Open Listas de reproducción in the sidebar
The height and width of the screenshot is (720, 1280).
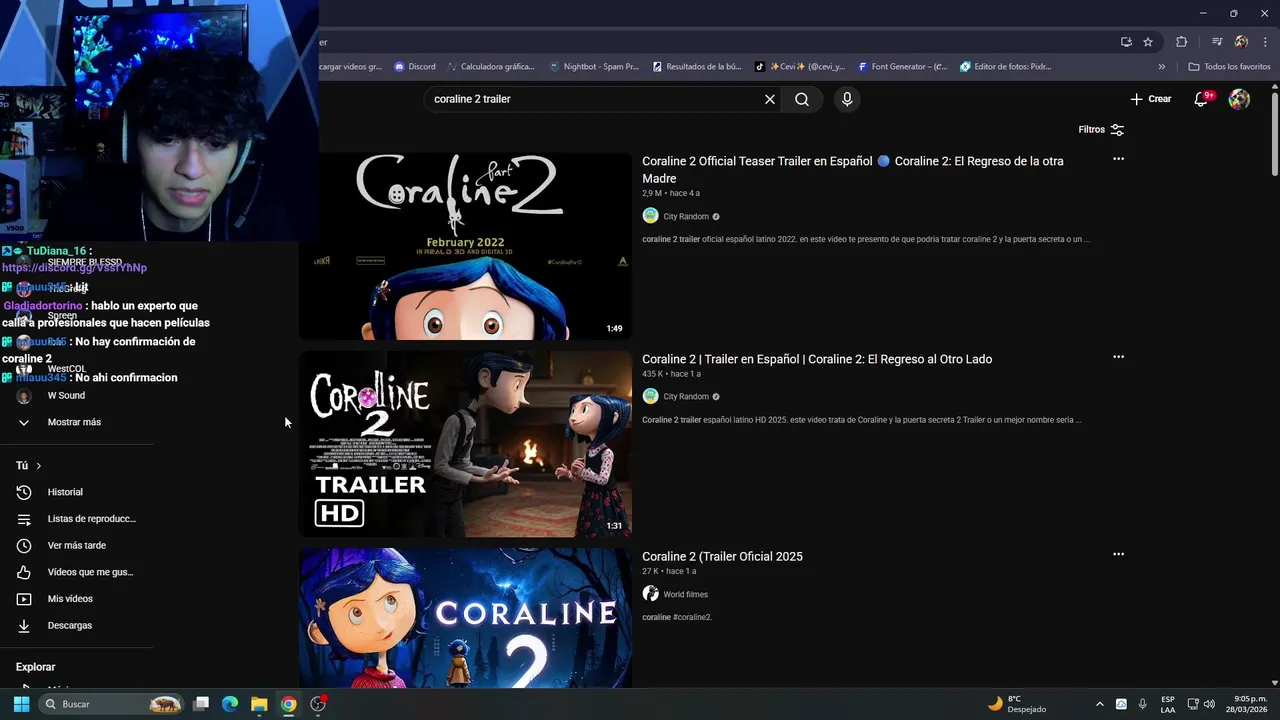[76, 519]
